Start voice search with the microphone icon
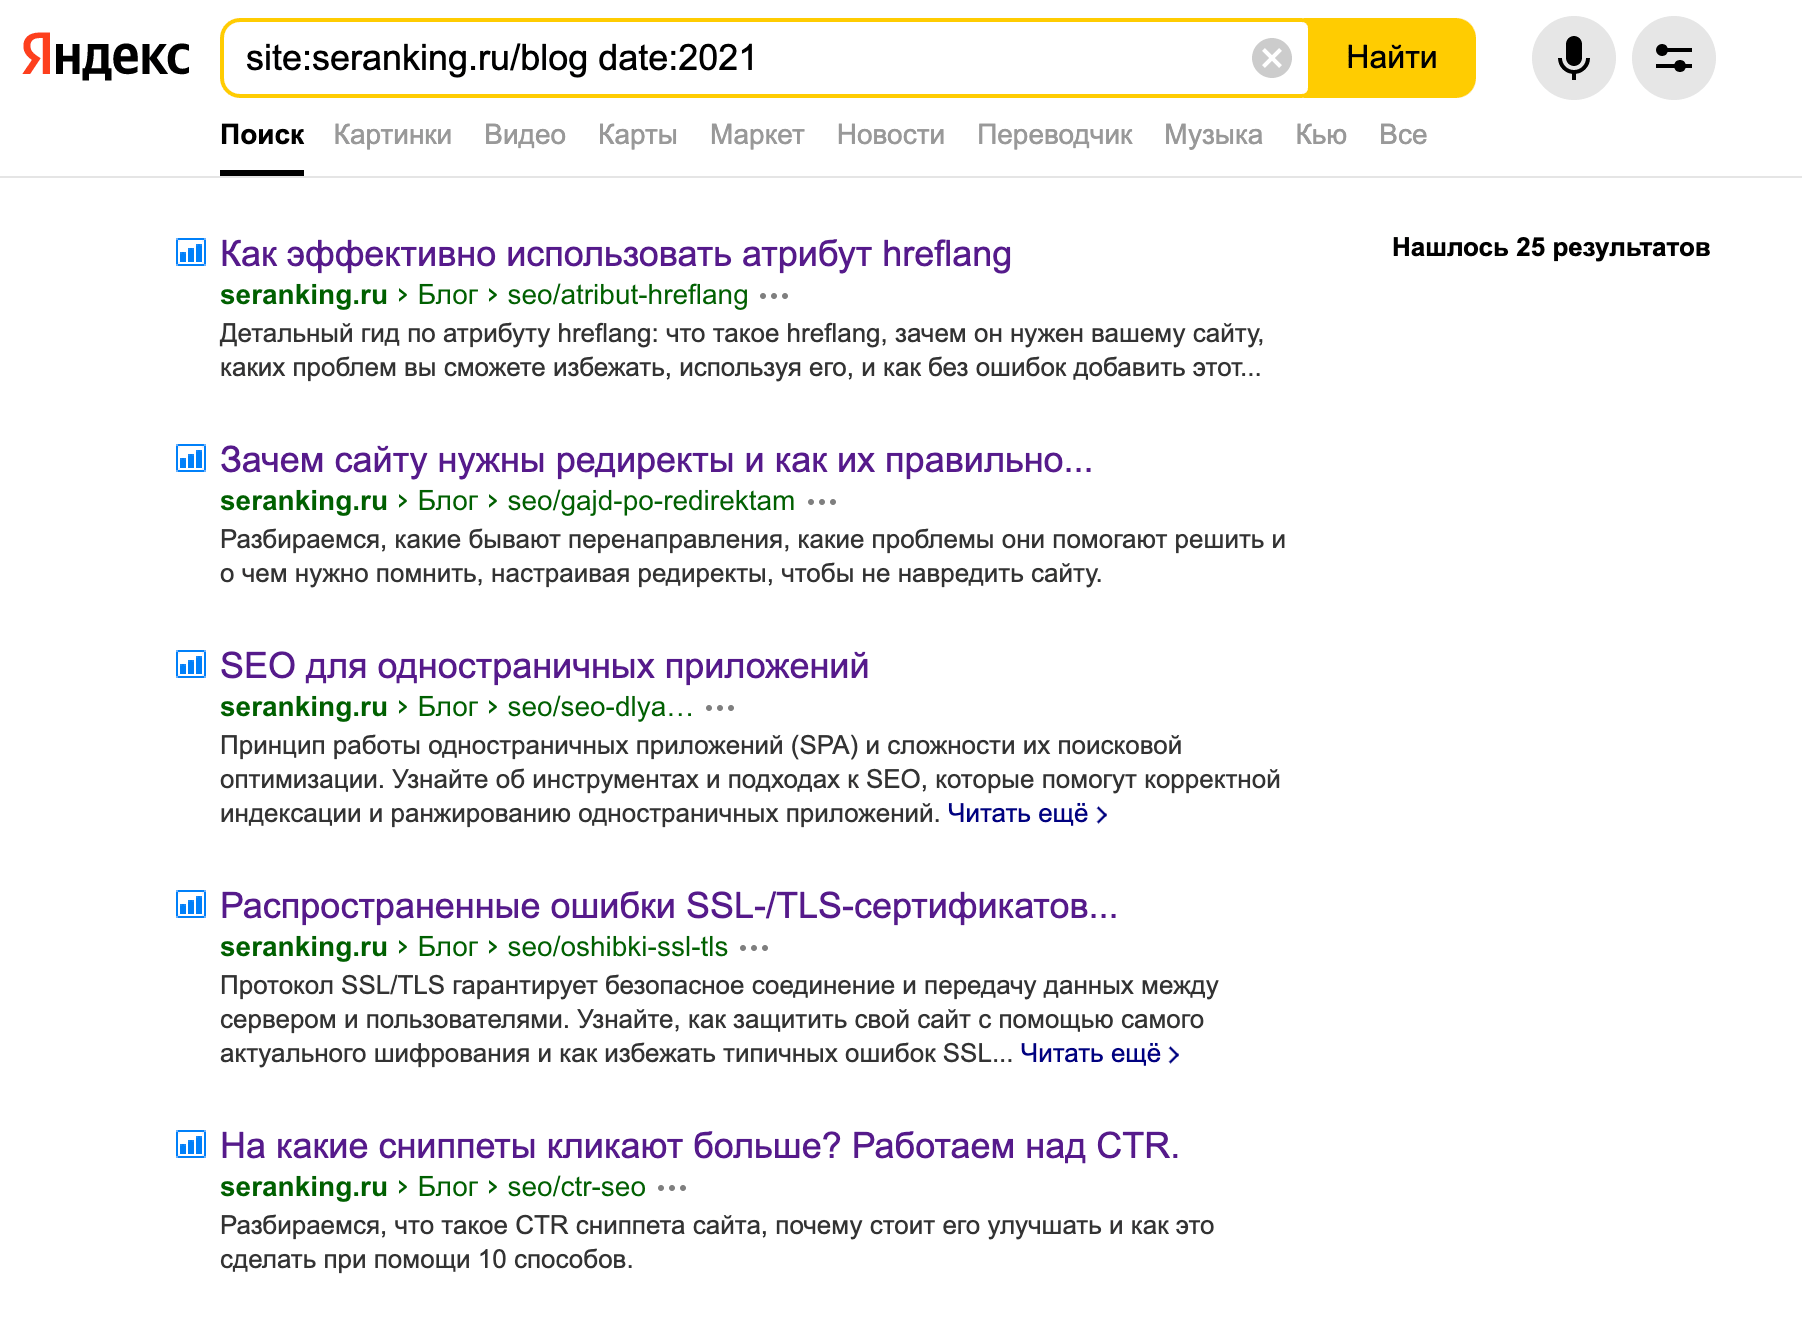Image resolution: width=1802 pixels, height=1322 pixels. pyautogui.click(x=1573, y=58)
